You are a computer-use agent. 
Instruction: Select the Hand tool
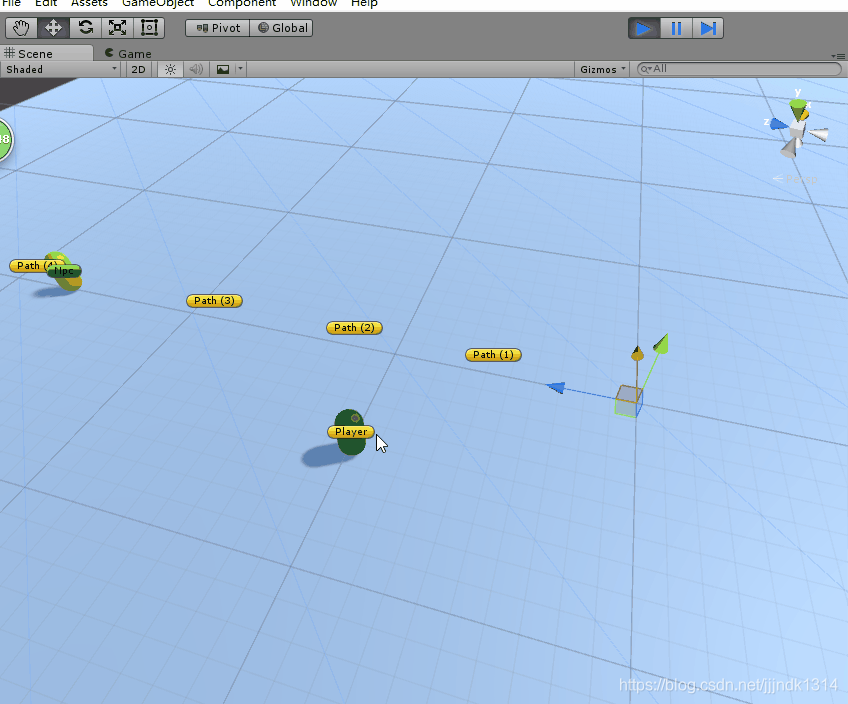click(x=21, y=28)
